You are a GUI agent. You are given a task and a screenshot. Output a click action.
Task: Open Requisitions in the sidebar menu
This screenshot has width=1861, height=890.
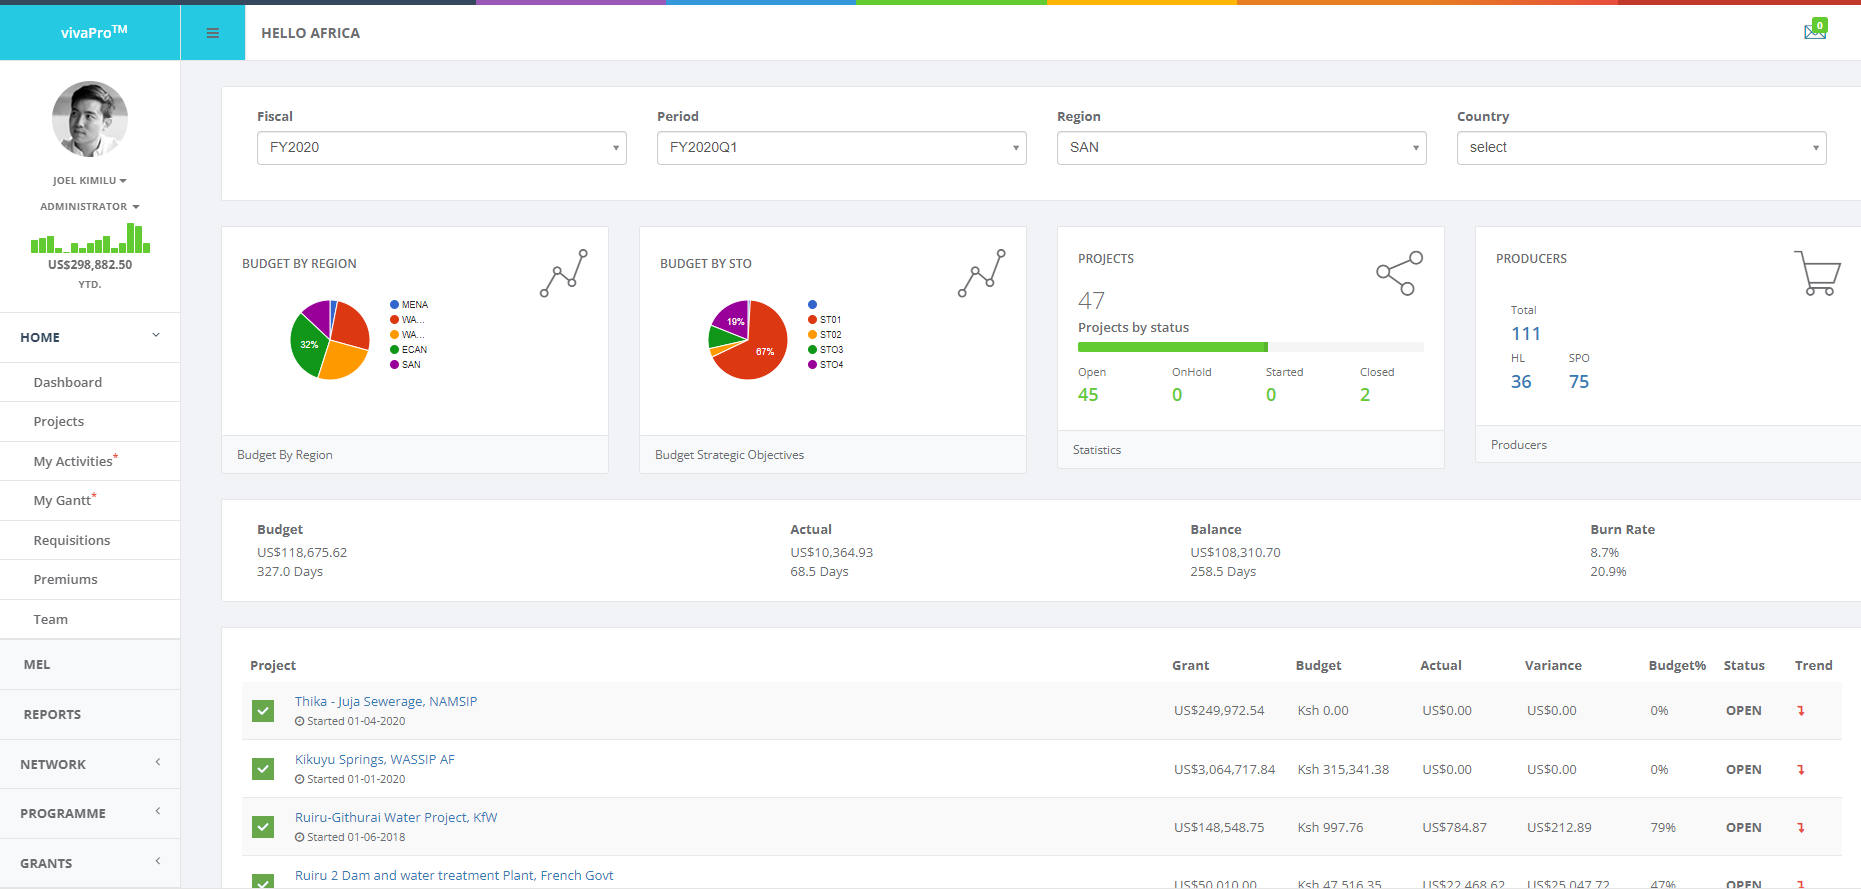[x=72, y=540]
